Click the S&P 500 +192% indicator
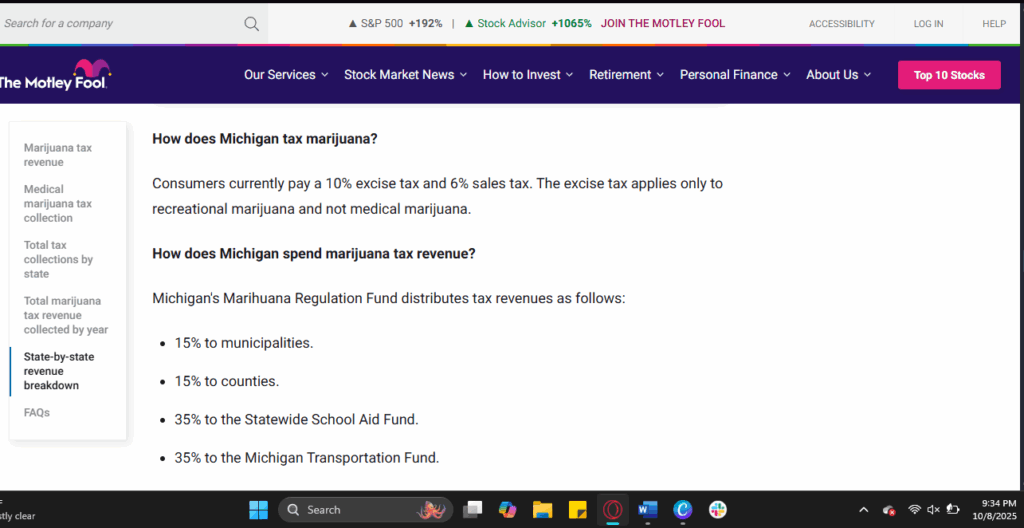 [x=395, y=24]
